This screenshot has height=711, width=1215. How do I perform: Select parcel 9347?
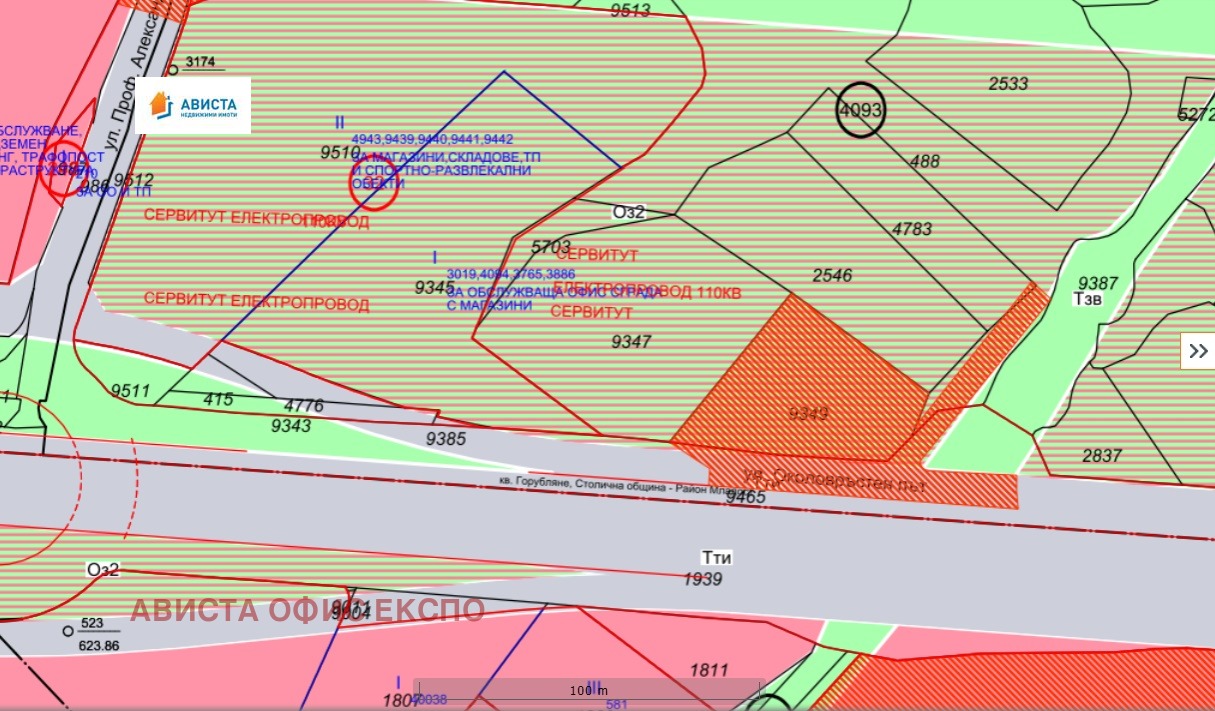(631, 342)
